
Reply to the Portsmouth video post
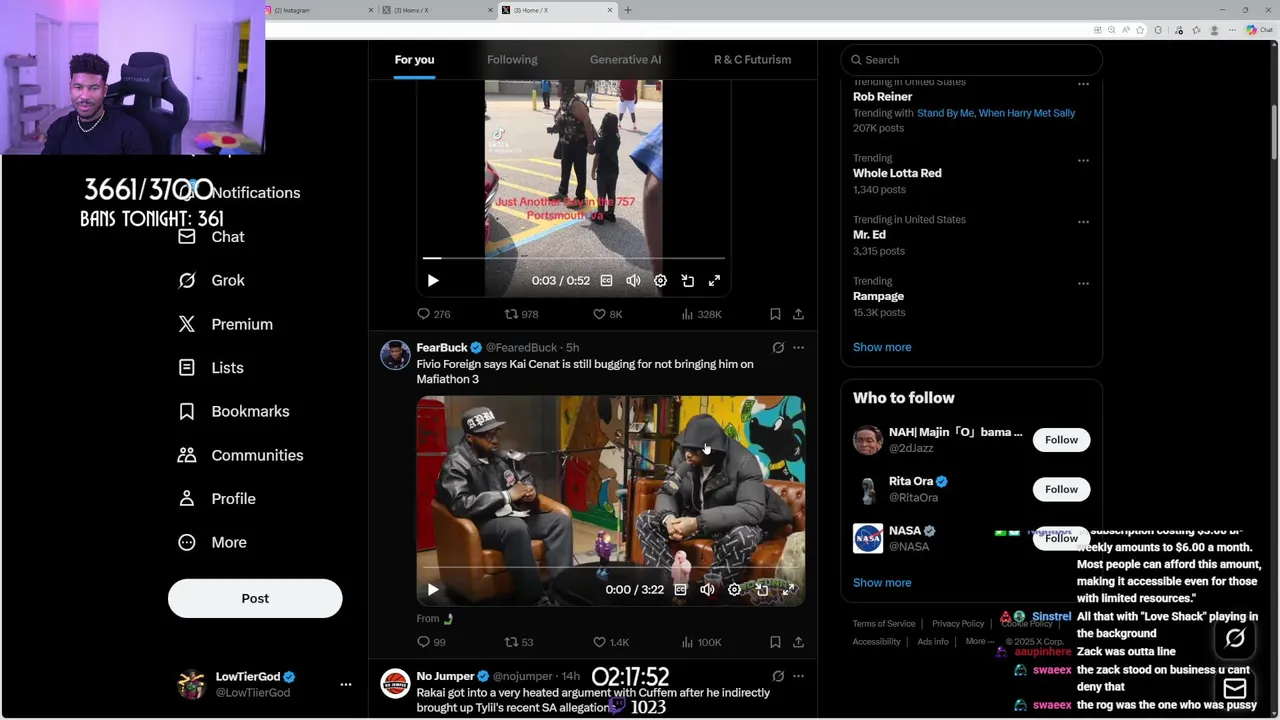(x=433, y=314)
